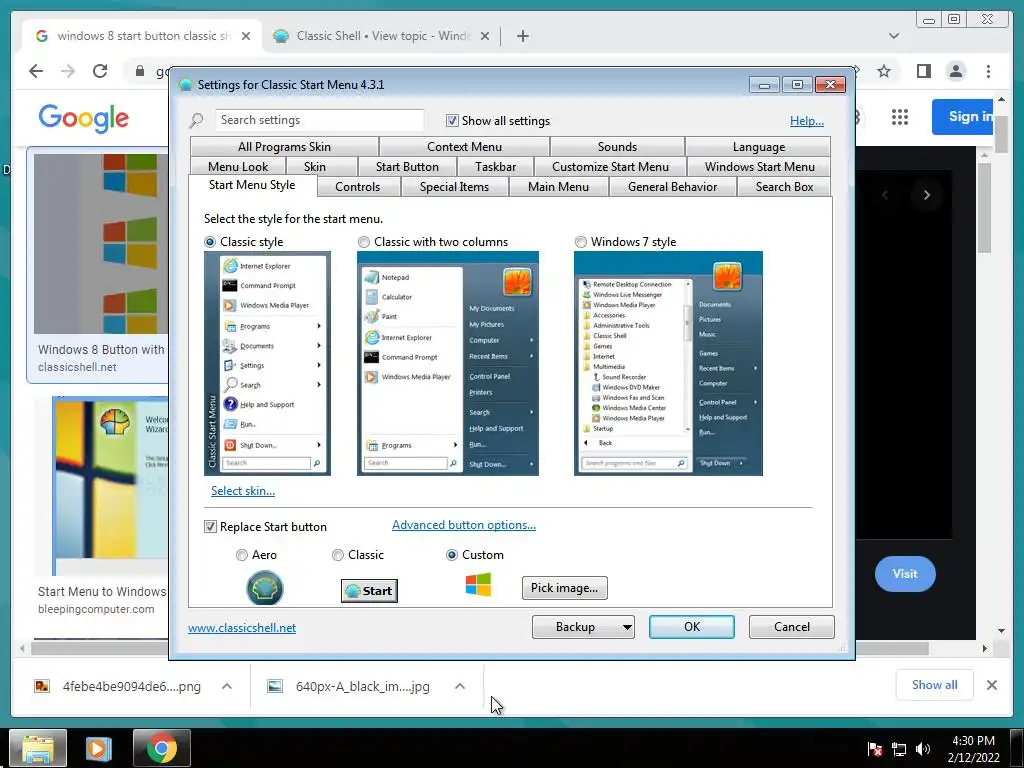Dismiss the downloads bar
Viewport: 1024px width, 768px height.
click(991, 685)
